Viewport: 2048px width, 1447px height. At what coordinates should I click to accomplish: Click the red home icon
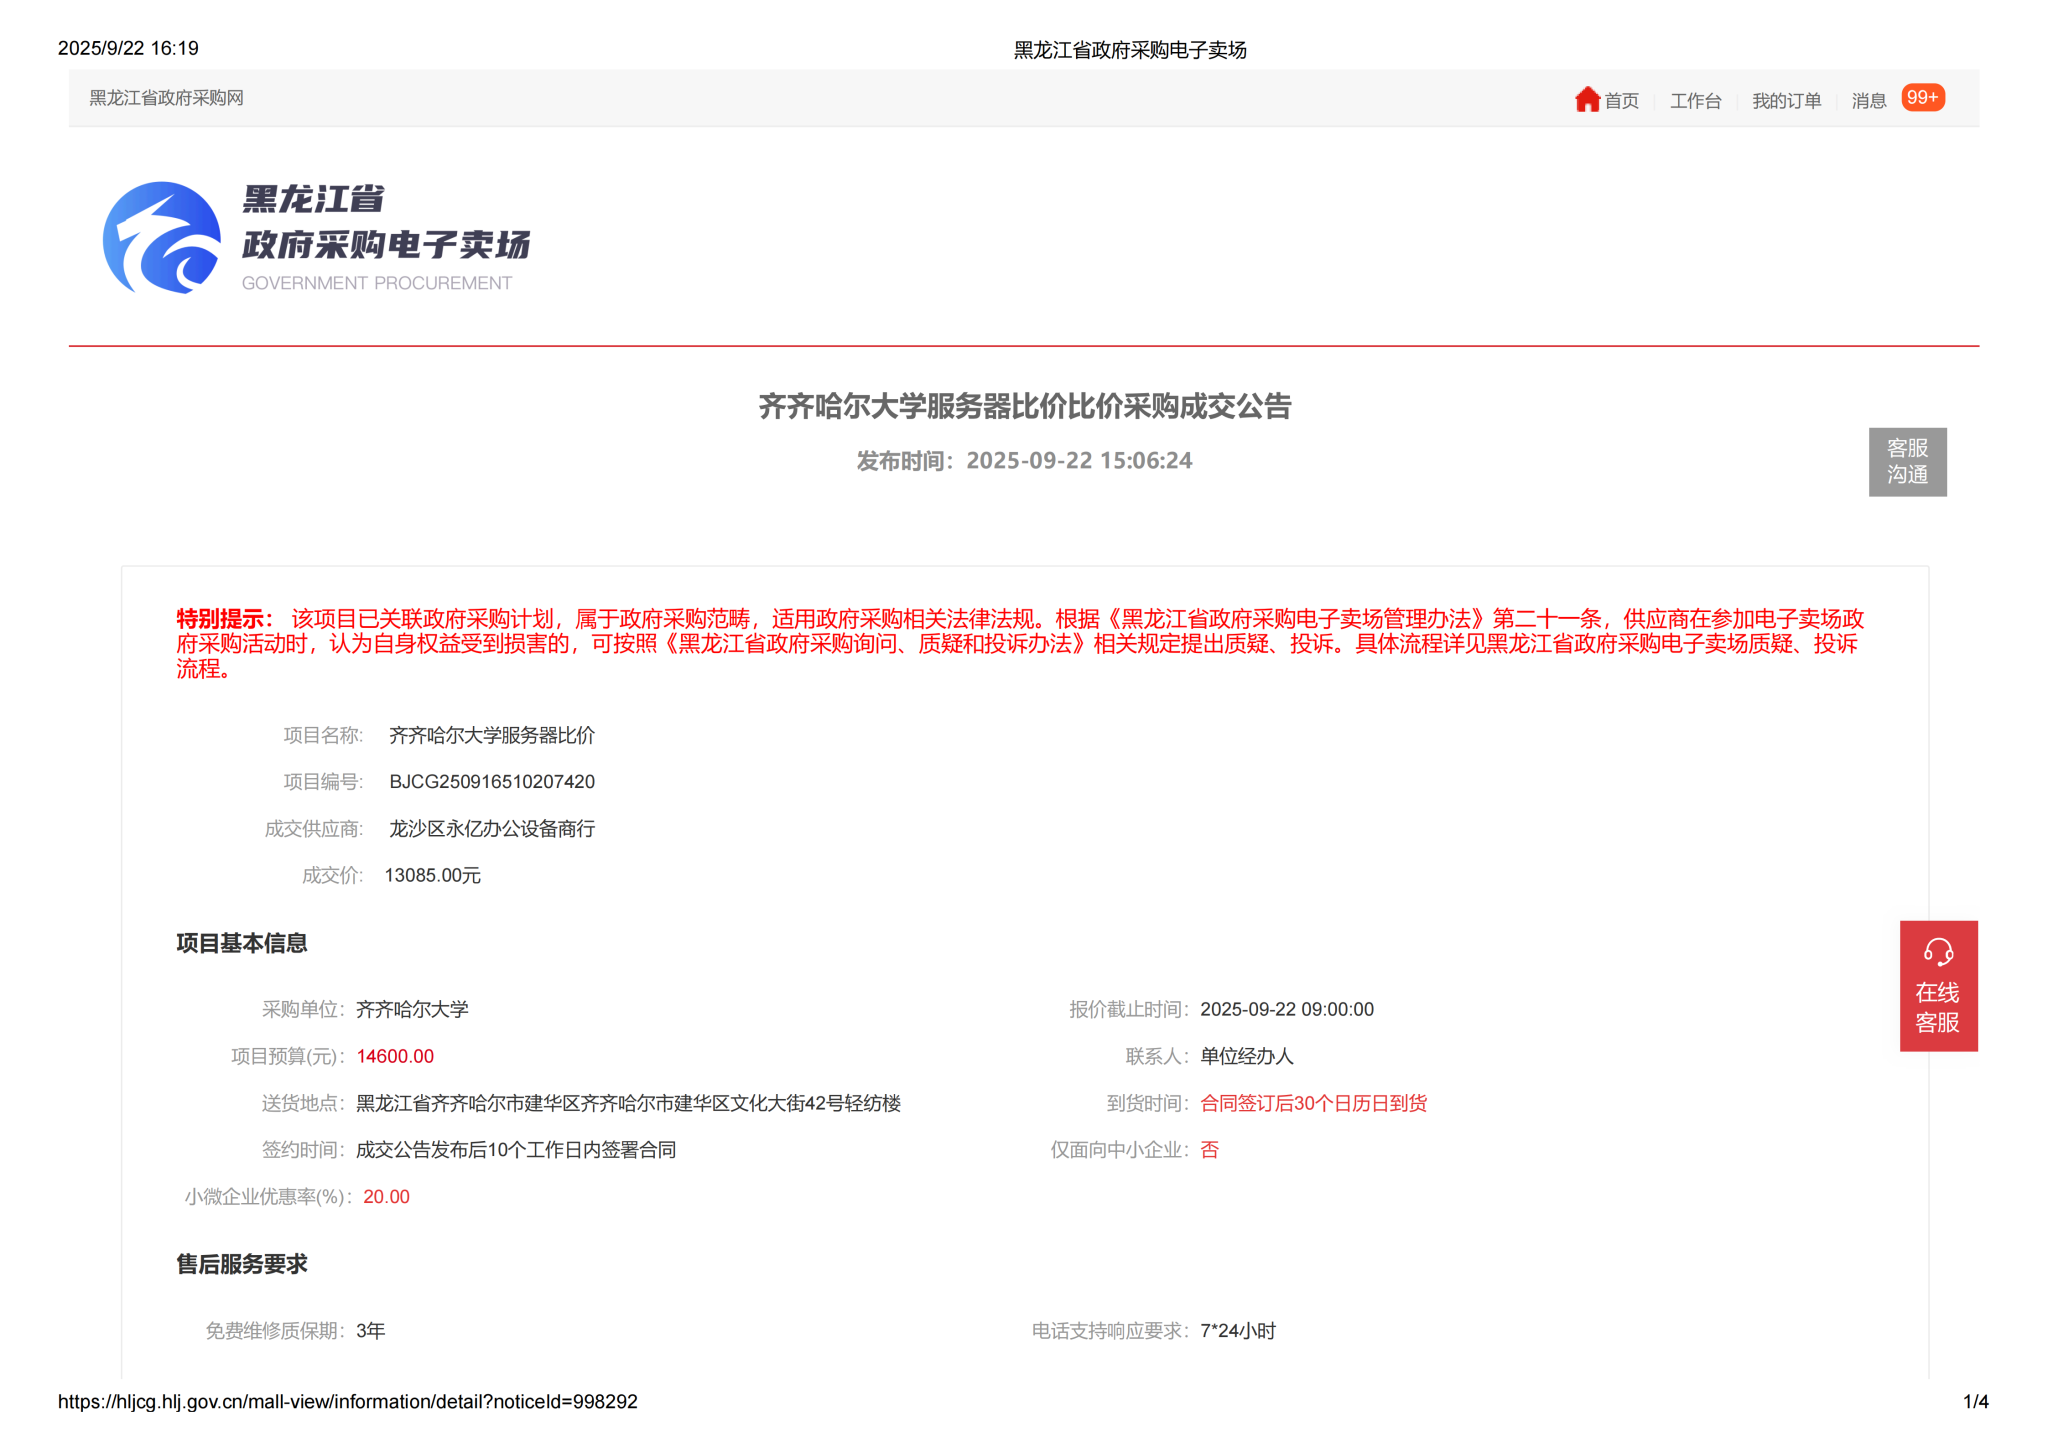[1587, 99]
